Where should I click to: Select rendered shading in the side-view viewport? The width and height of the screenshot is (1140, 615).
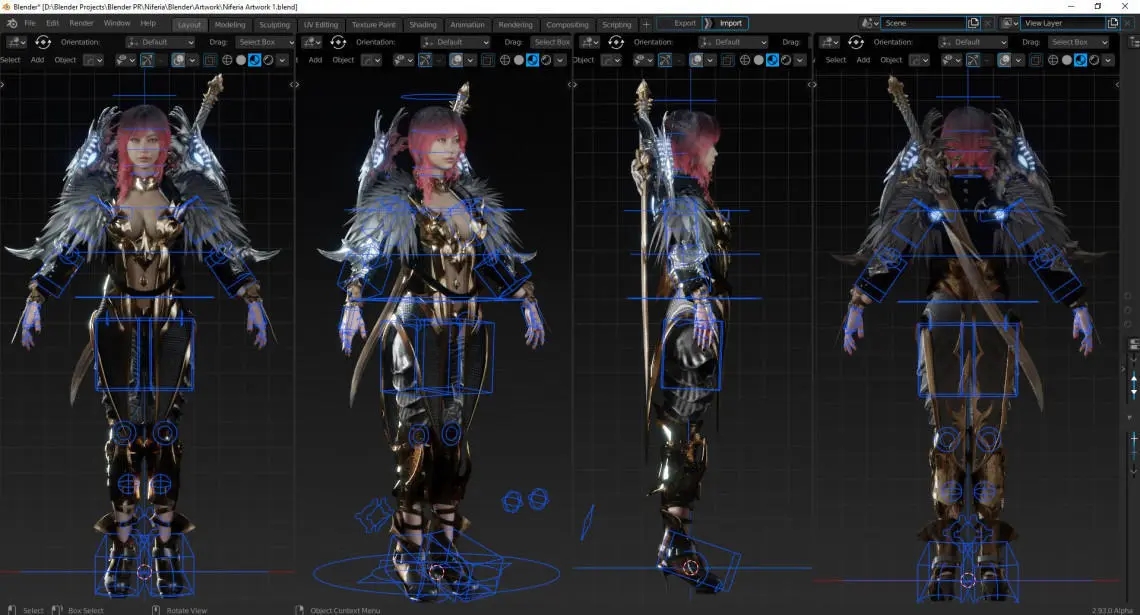tap(786, 60)
